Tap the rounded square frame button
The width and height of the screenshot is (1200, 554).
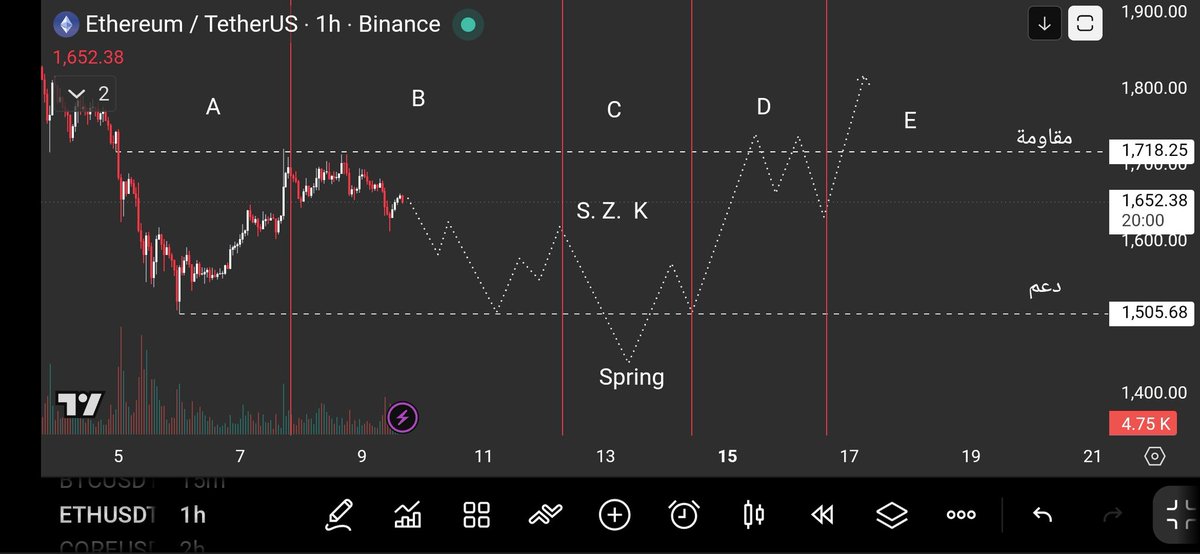[x=1086, y=23]
